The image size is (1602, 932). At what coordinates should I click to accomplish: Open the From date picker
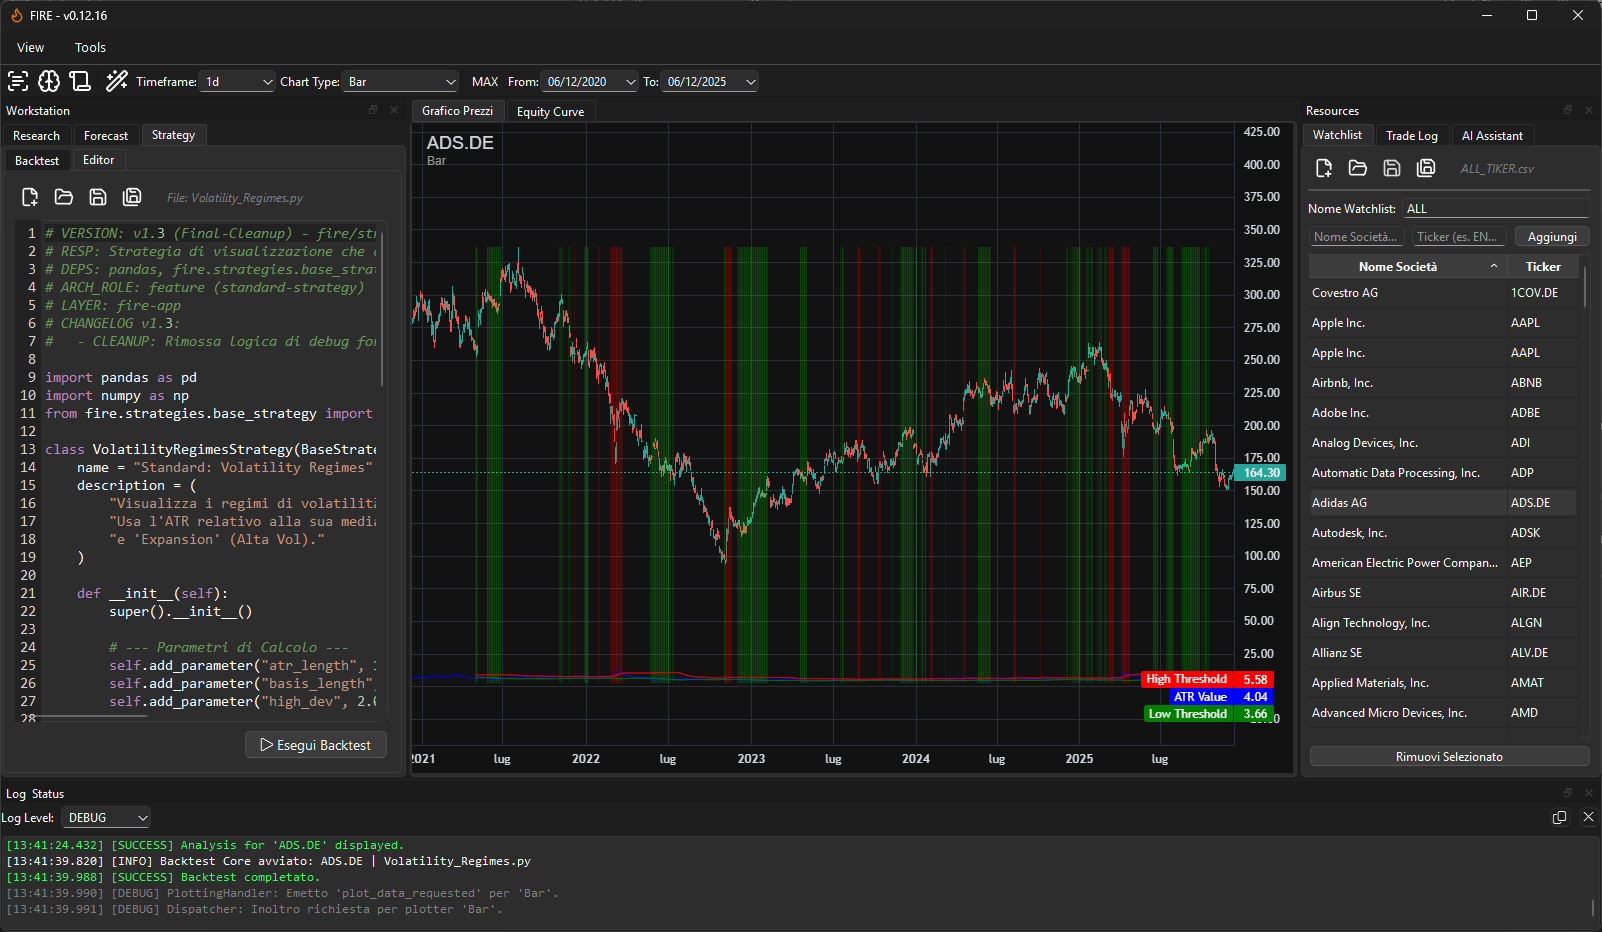click(x=590, y=82)
